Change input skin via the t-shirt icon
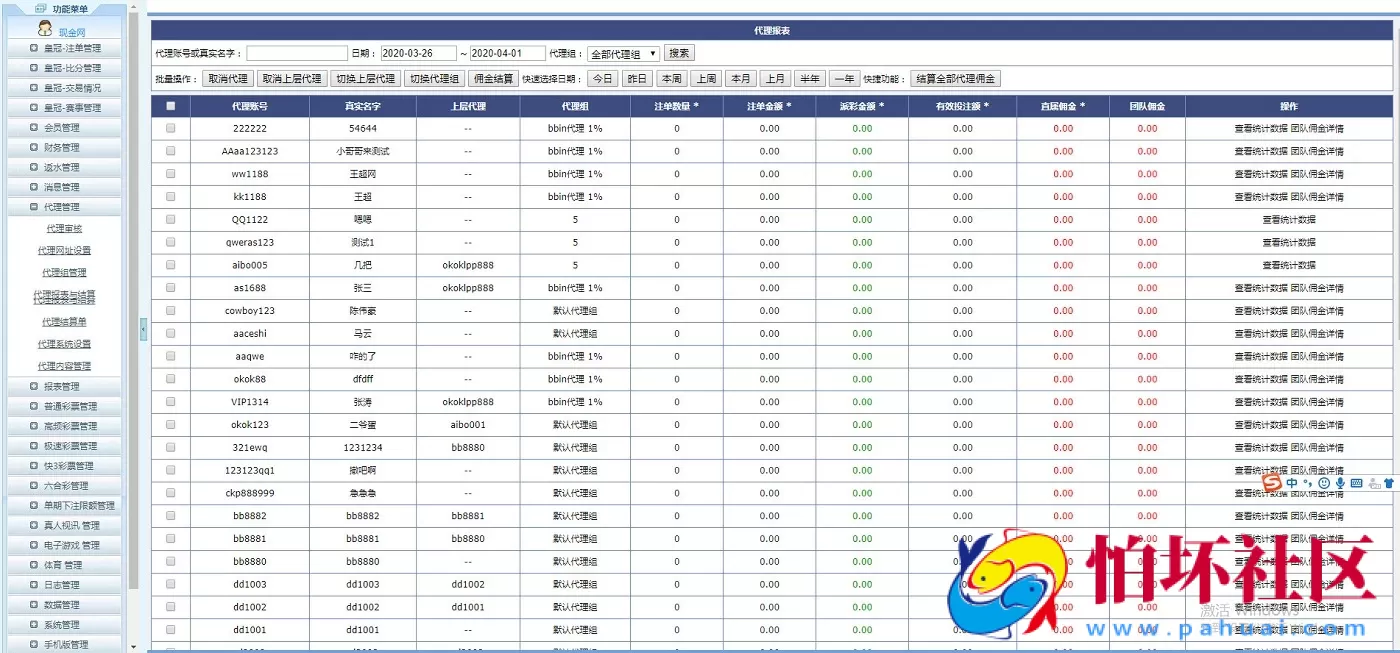Screen dimensions: 1400x653 coord(1390,483)
